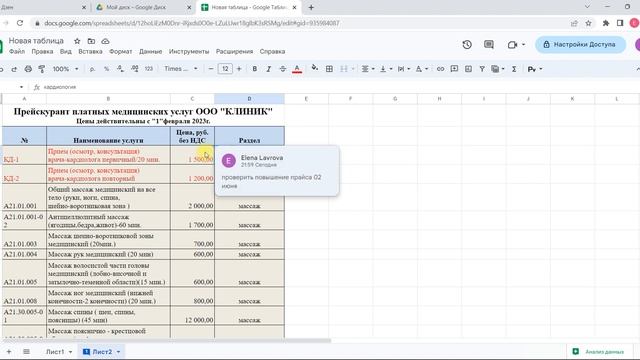Open more number formats (123)
The width and height of the screenshot is (640, 360).
pos(149,69)
